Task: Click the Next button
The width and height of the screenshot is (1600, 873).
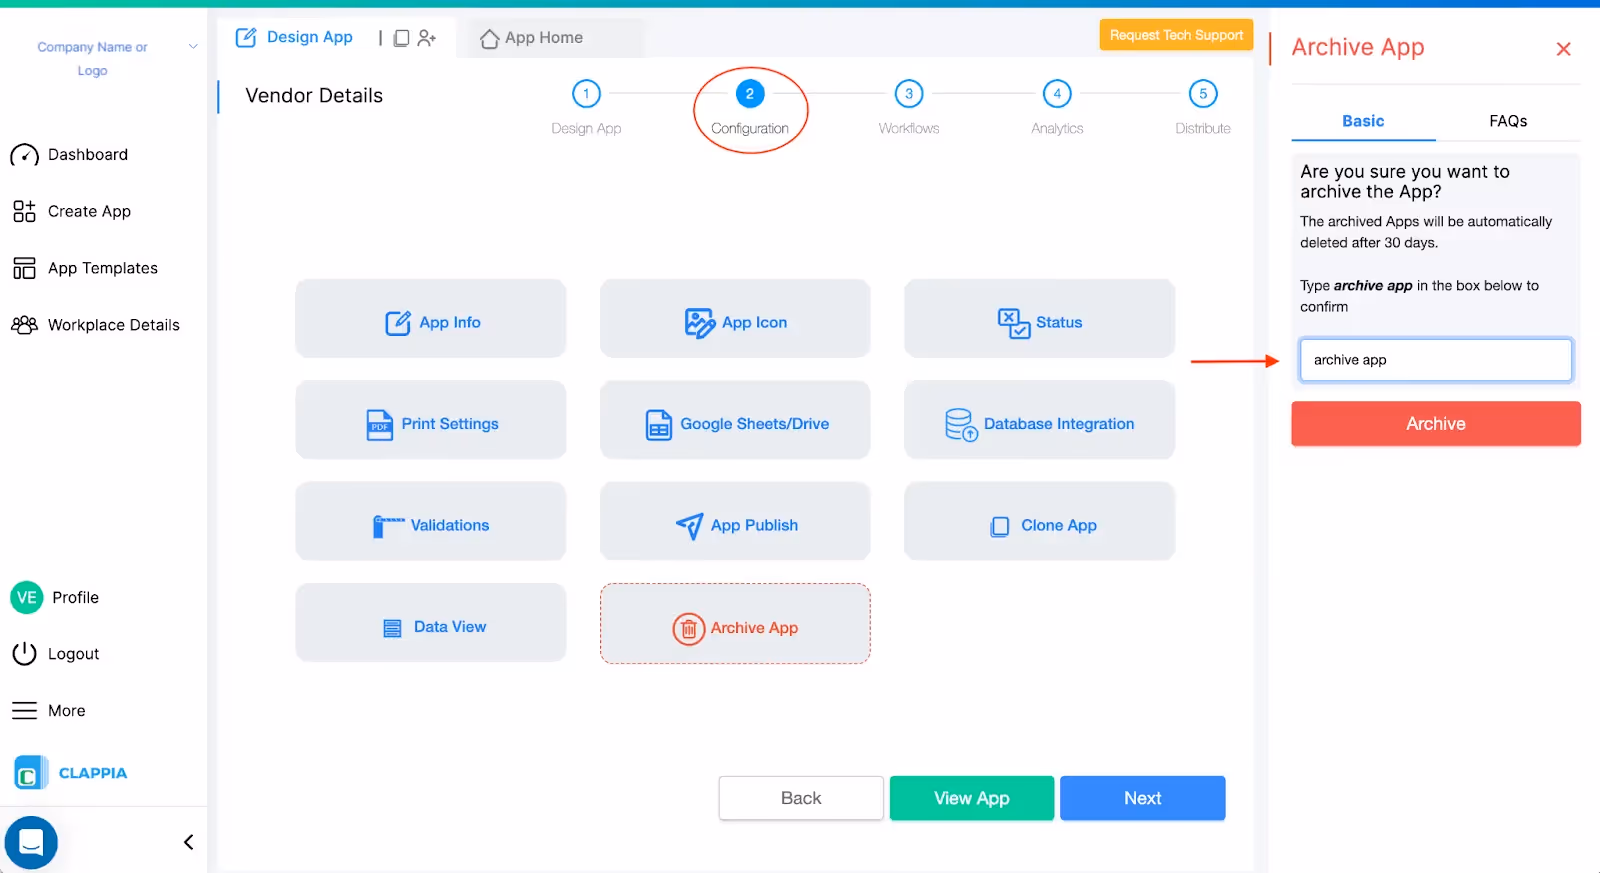Action: point(1143,798)
